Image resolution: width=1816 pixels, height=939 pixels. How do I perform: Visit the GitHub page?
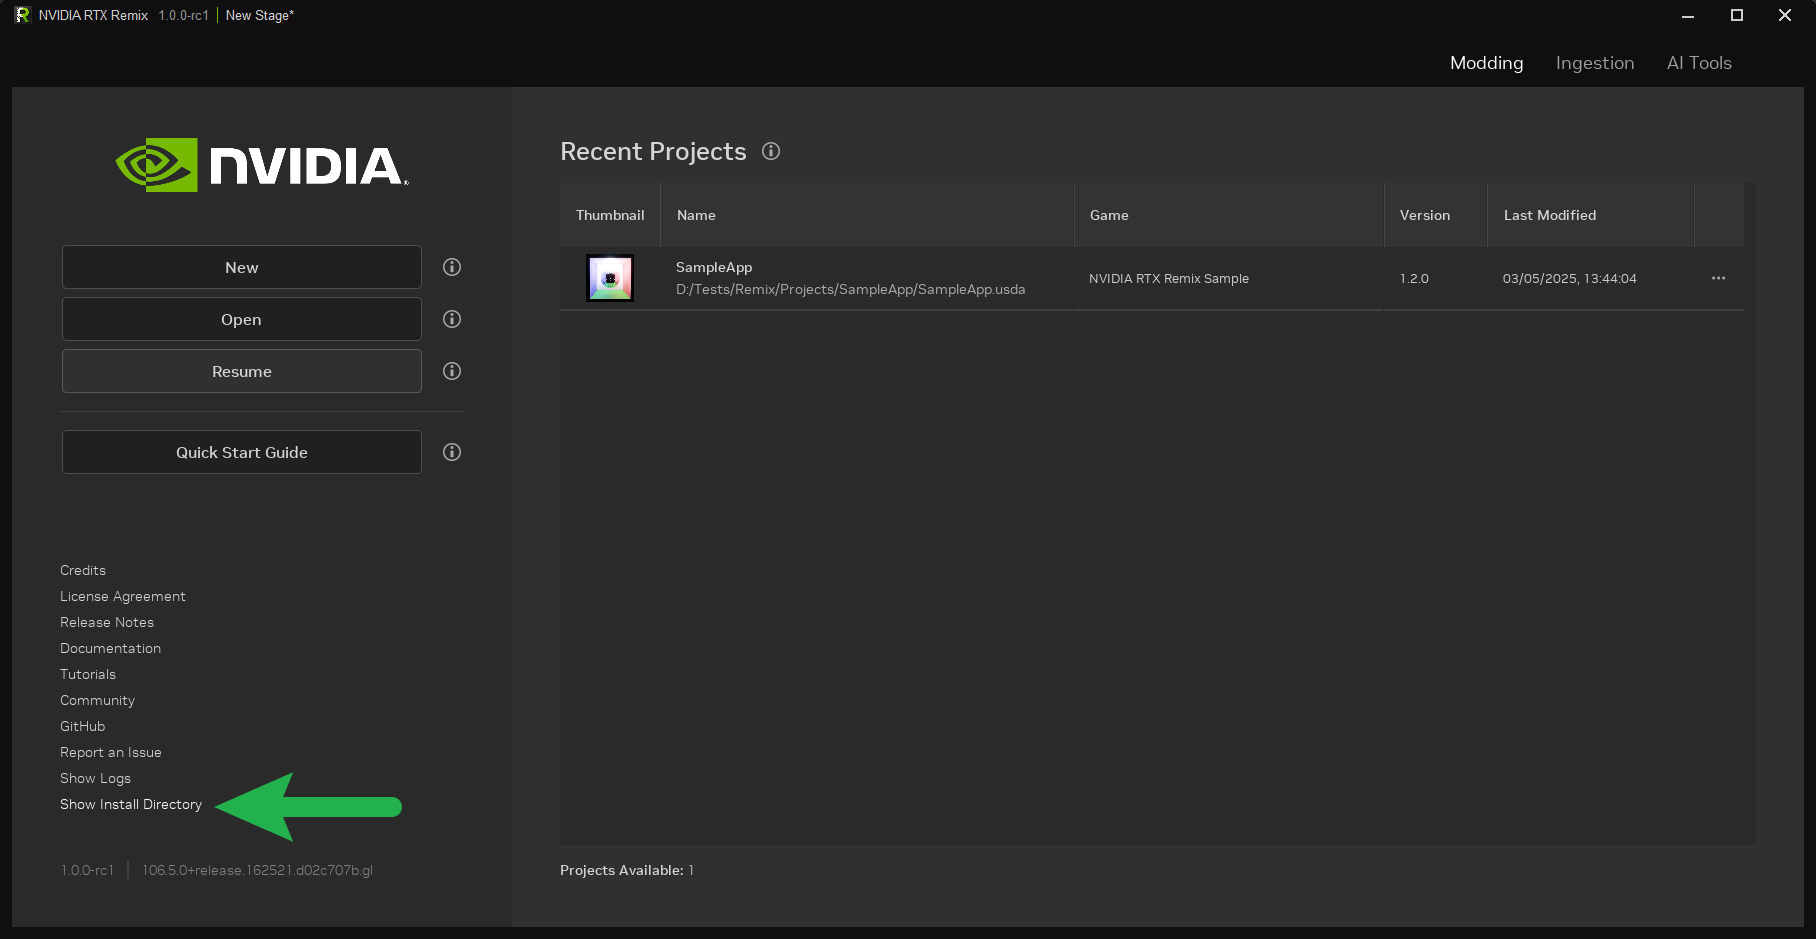click(x=82, y=726)
